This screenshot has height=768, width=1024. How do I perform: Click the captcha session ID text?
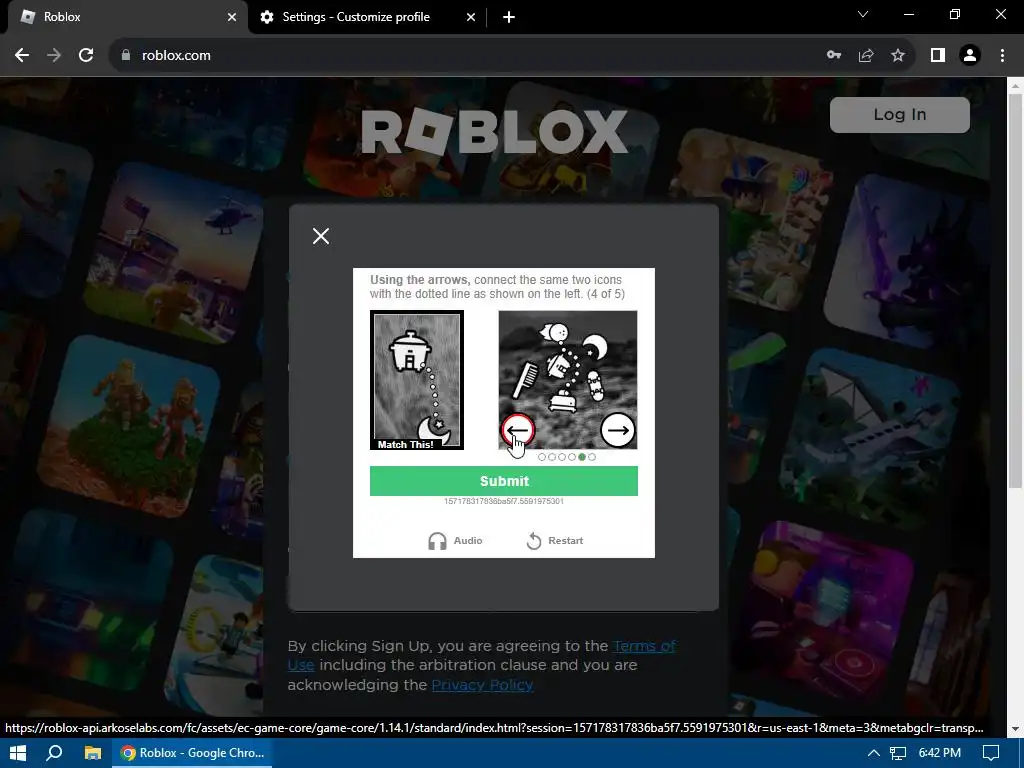pos(504,501)
